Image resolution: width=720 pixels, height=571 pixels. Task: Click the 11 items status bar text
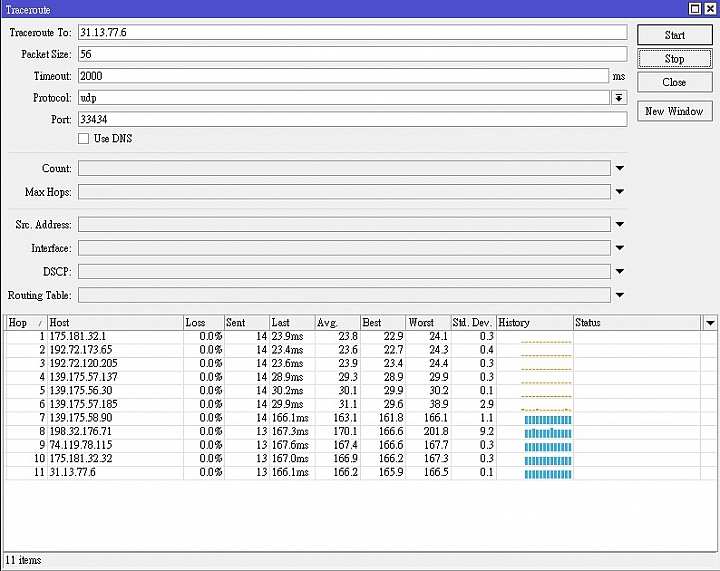coord(23,560)
